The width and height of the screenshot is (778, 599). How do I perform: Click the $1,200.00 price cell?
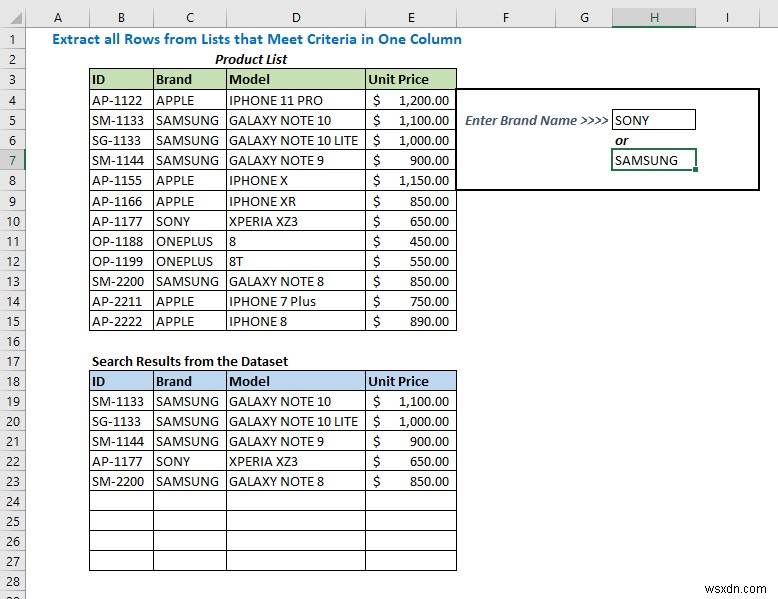pos(411,100)
